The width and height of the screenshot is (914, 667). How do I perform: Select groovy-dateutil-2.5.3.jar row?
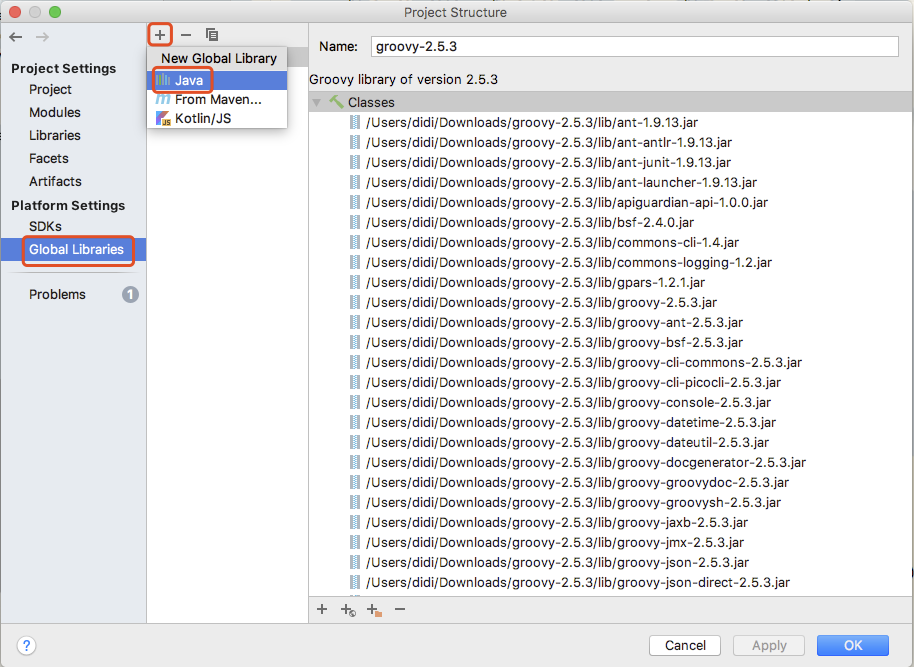(x=610, y=442)
